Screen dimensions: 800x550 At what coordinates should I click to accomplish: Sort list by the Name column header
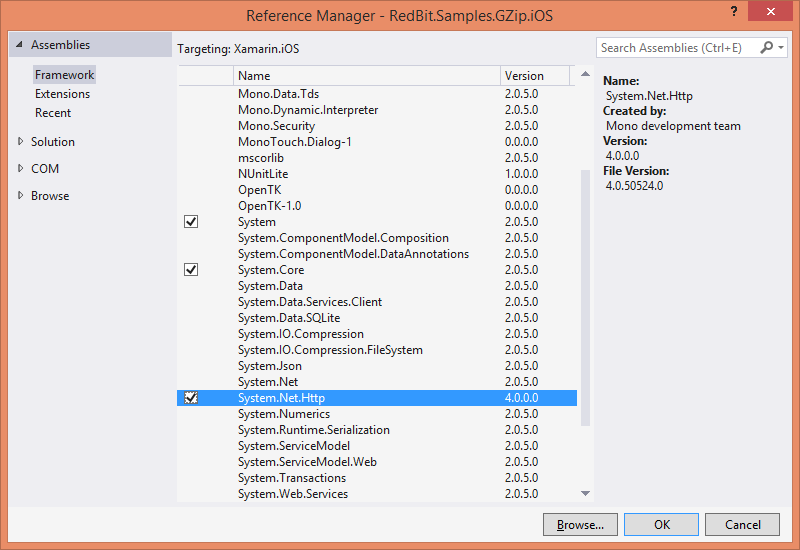pos(367,76)
